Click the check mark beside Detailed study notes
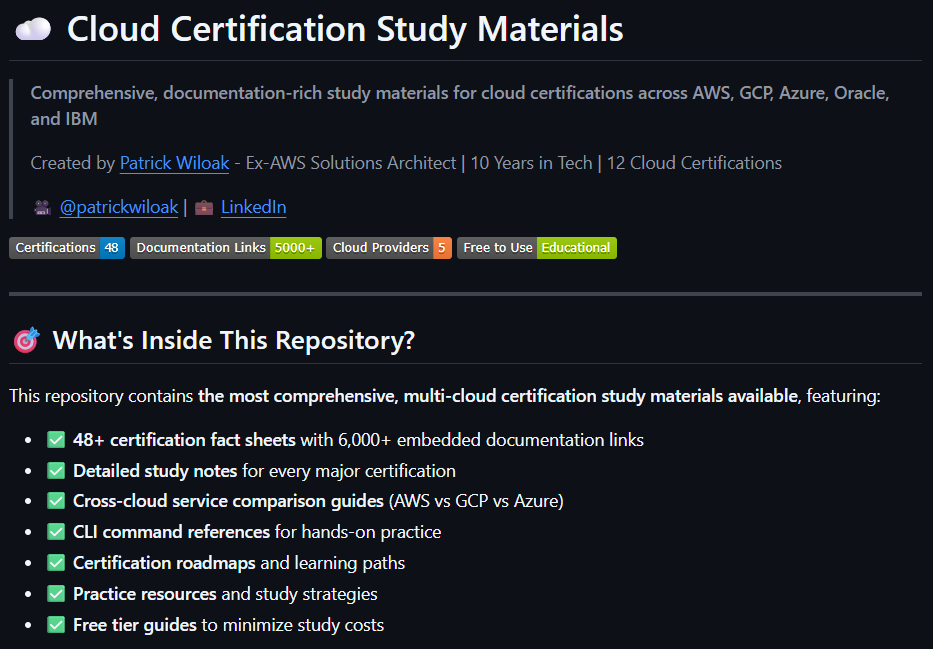Screen dimensions: 933x649 [56, 471]
